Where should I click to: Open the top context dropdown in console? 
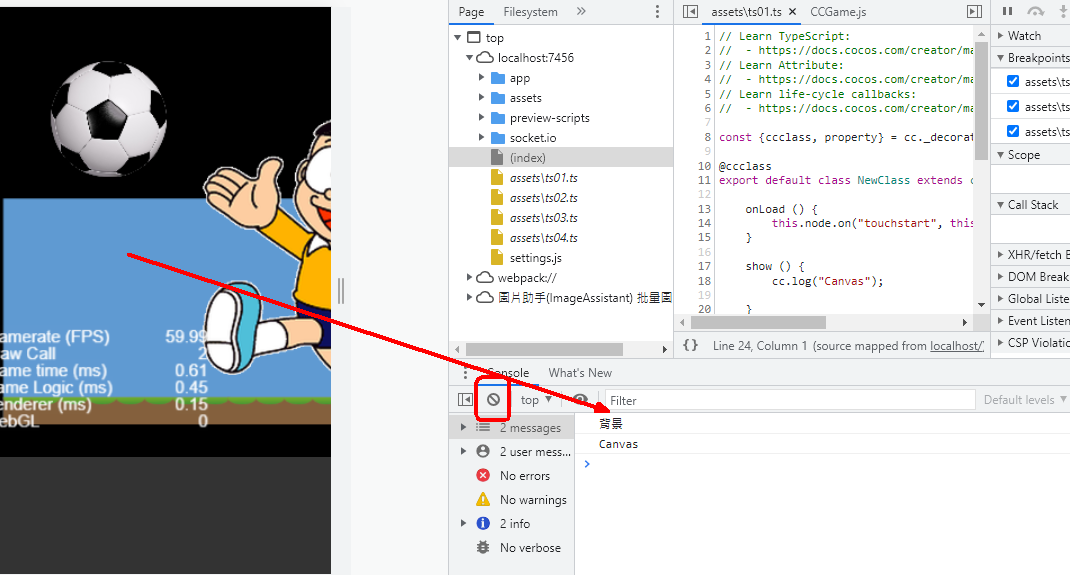tap(536, 400)
